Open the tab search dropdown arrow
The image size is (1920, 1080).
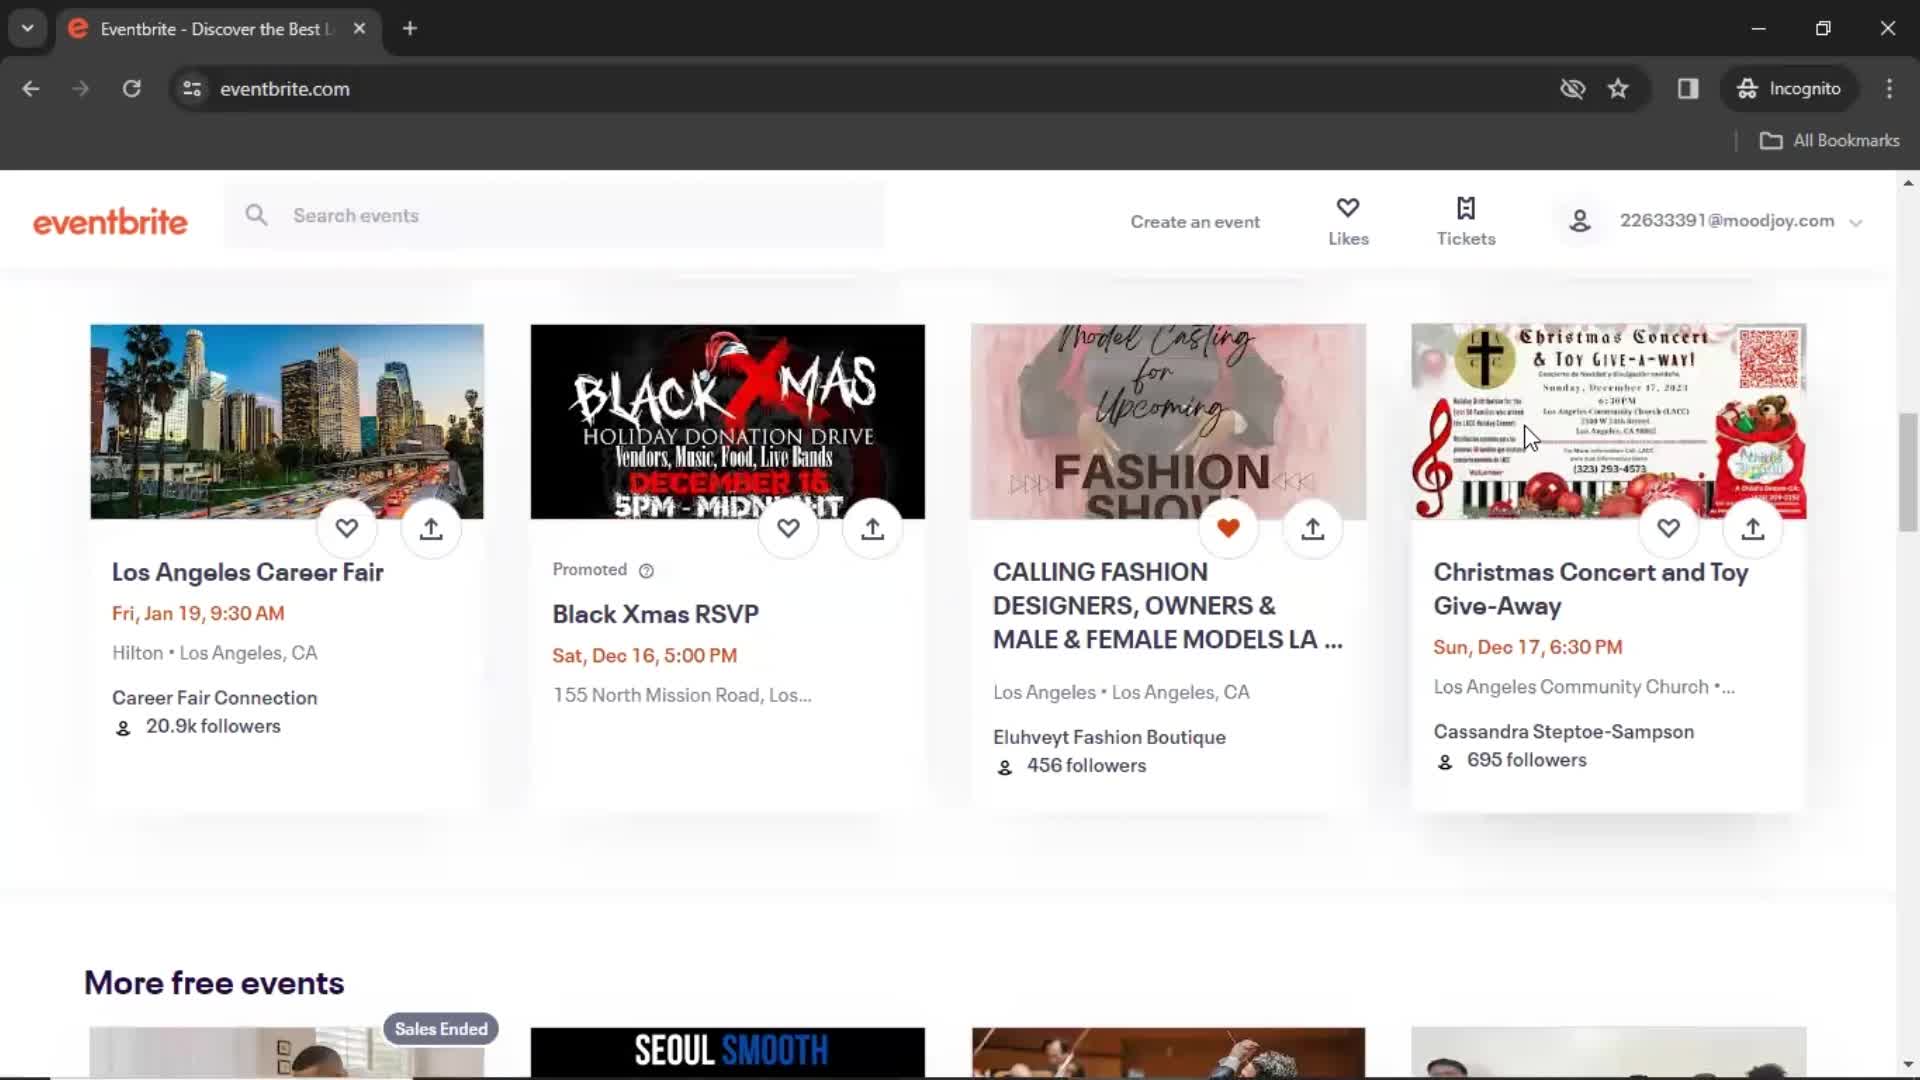pyautogui.click(x=28, y=29)
